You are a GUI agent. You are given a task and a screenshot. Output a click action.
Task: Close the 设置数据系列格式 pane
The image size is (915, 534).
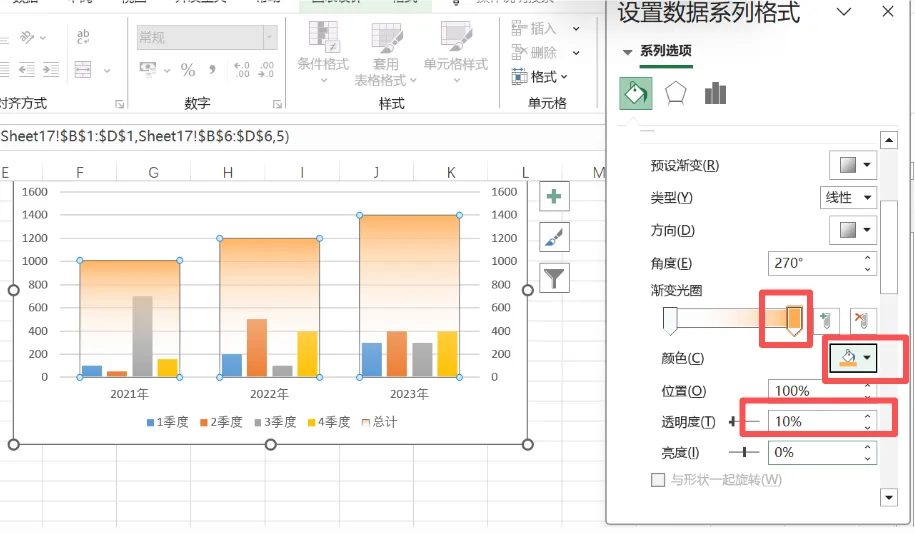[x=888, y=11]
